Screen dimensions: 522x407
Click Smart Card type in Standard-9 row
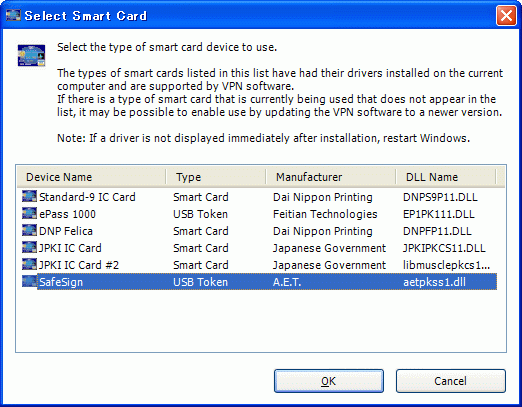pos(201,197)
